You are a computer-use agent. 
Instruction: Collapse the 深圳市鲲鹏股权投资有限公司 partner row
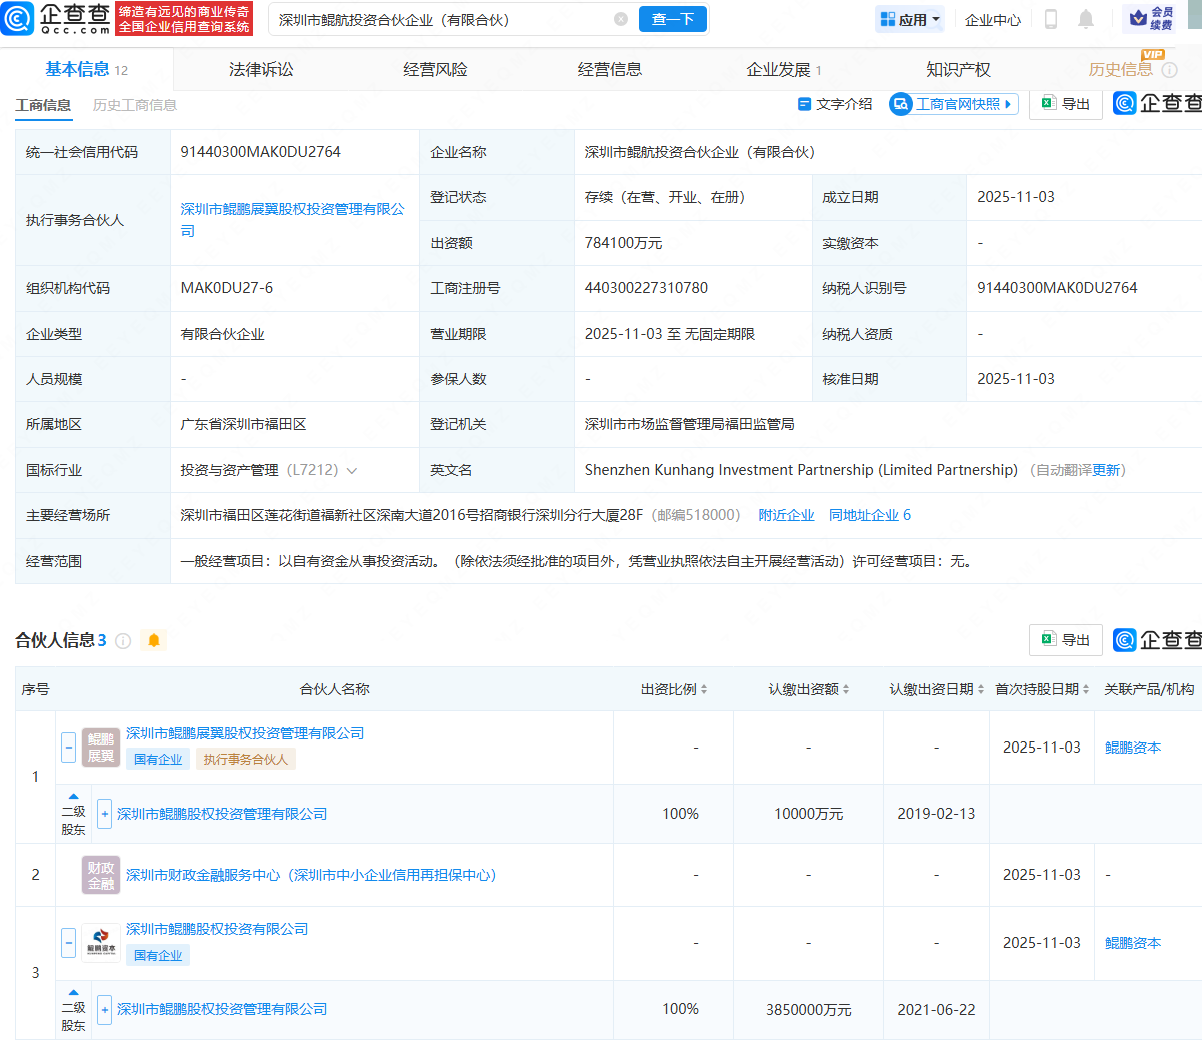[x=69, y=942]
